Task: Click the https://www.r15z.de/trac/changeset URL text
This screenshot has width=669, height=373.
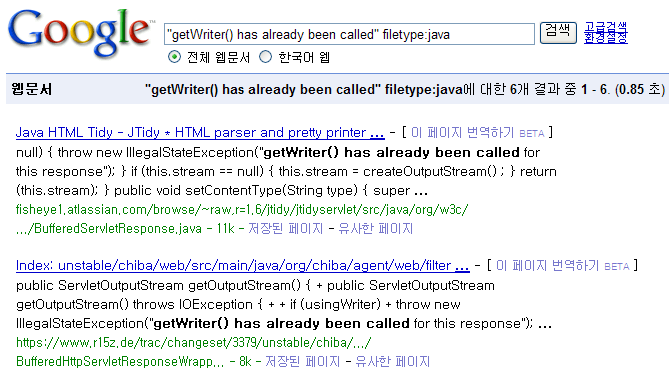Action: (194, 343)
